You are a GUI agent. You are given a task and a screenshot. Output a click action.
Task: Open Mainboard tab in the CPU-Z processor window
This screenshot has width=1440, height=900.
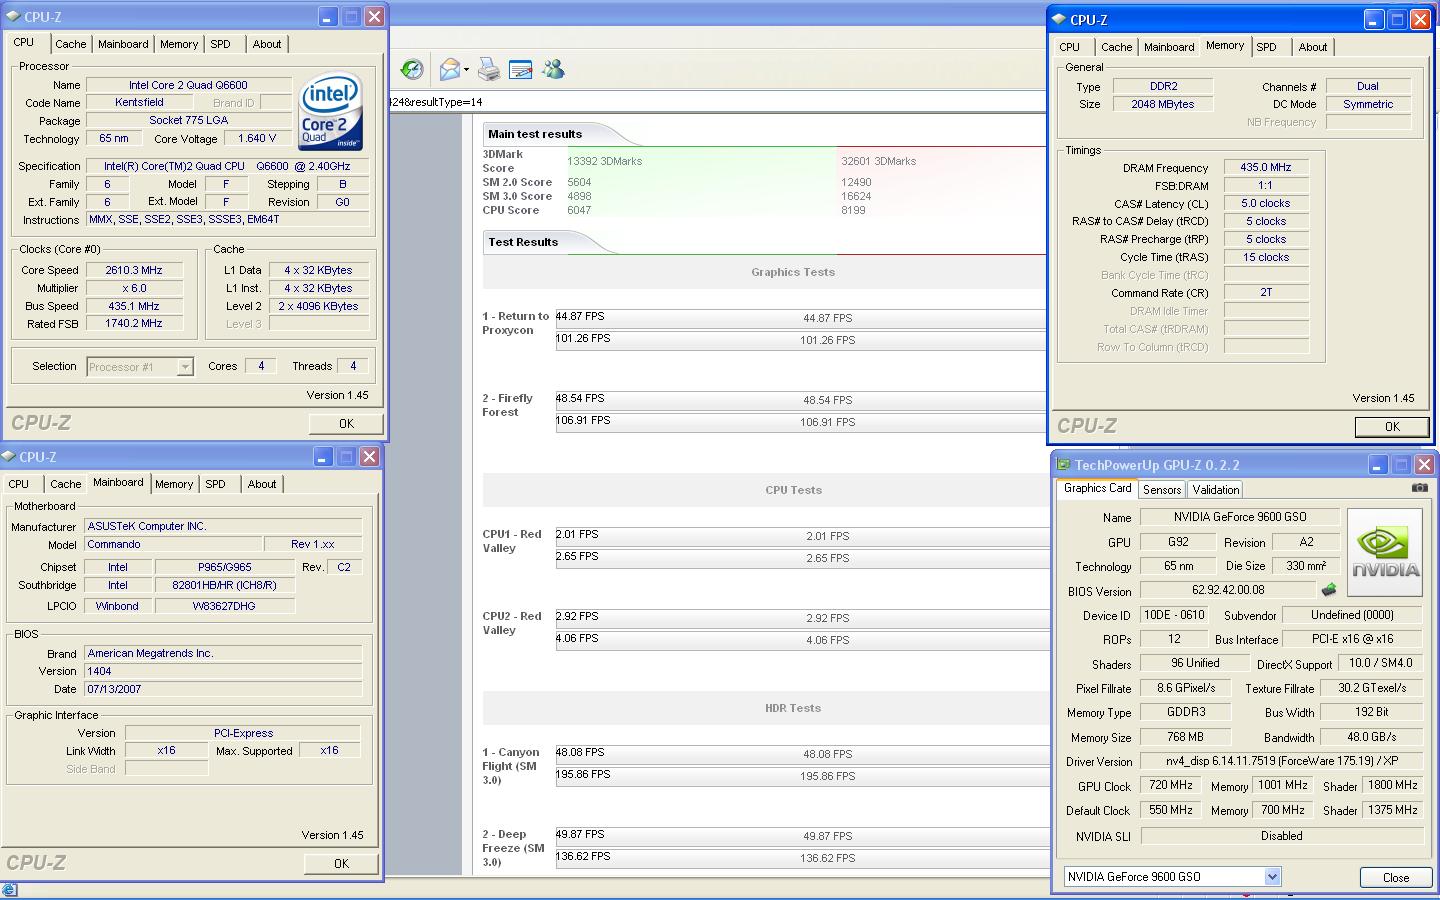point(123,44)
